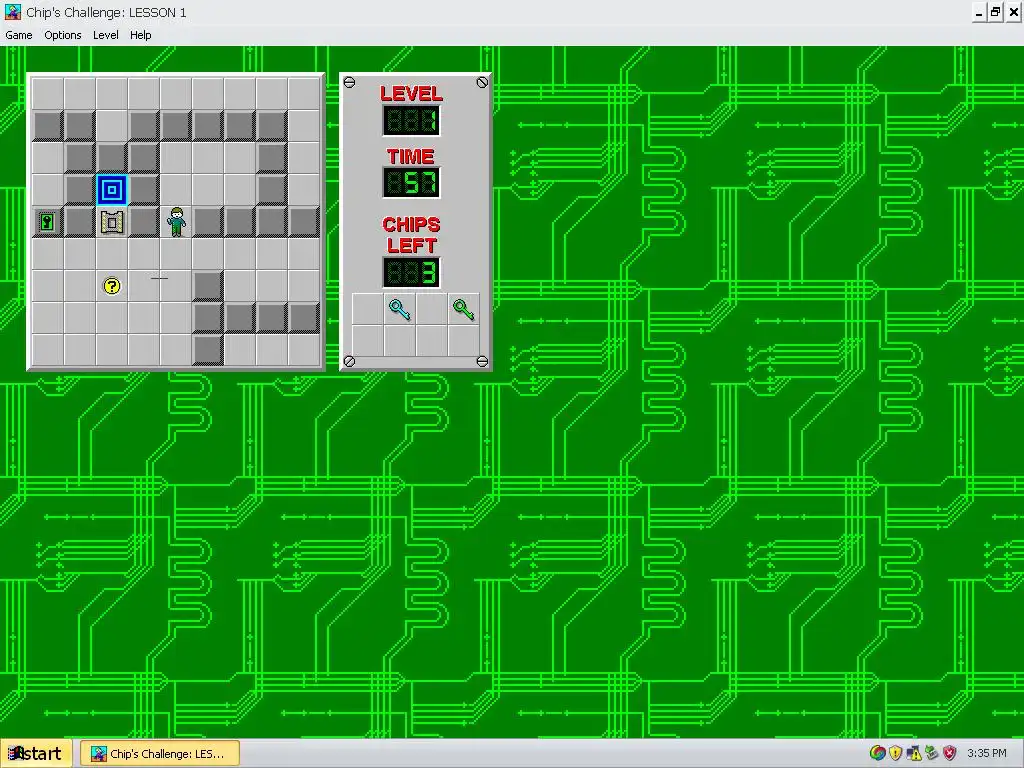Open the Game menu
Viewport: 1024px width, 768px height.
pyautogui.click(x=19, y=35)
